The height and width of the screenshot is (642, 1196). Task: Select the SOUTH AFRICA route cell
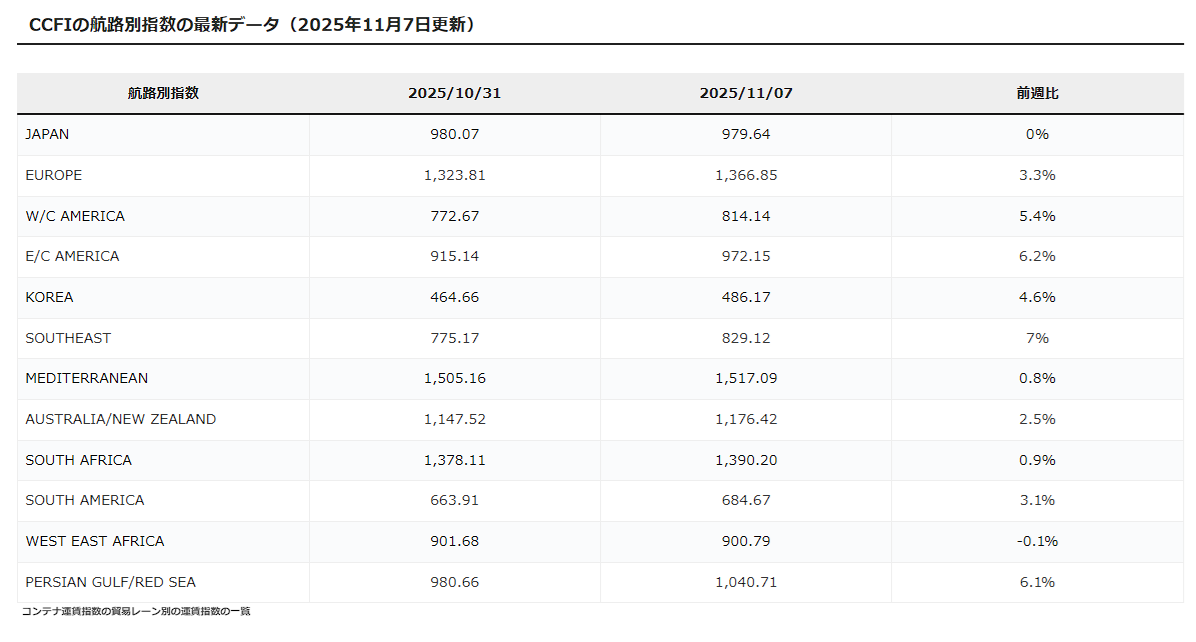(x=79, y=460)
